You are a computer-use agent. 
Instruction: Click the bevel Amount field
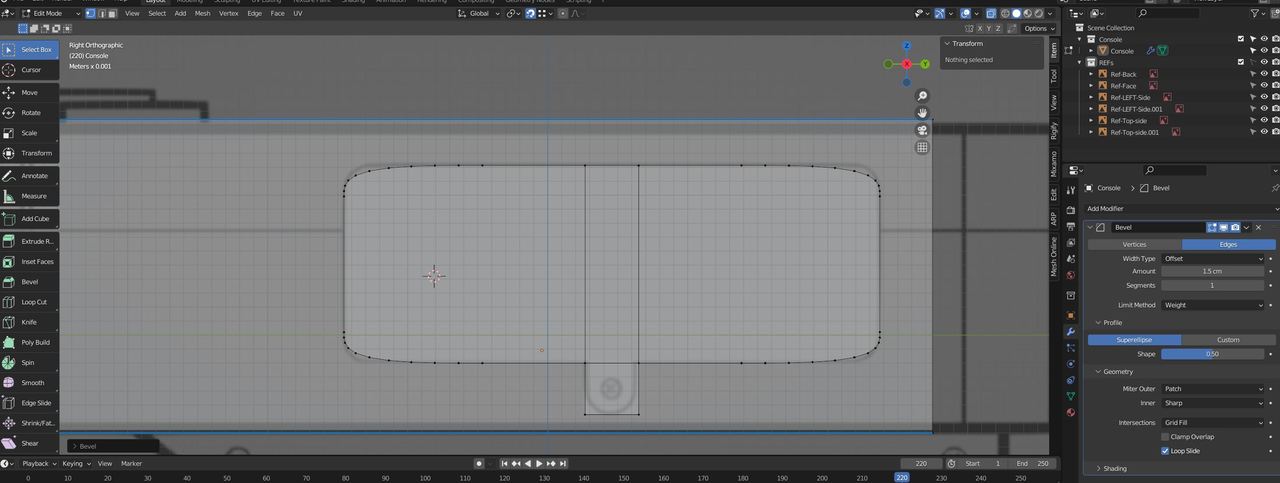[1212, 271]
